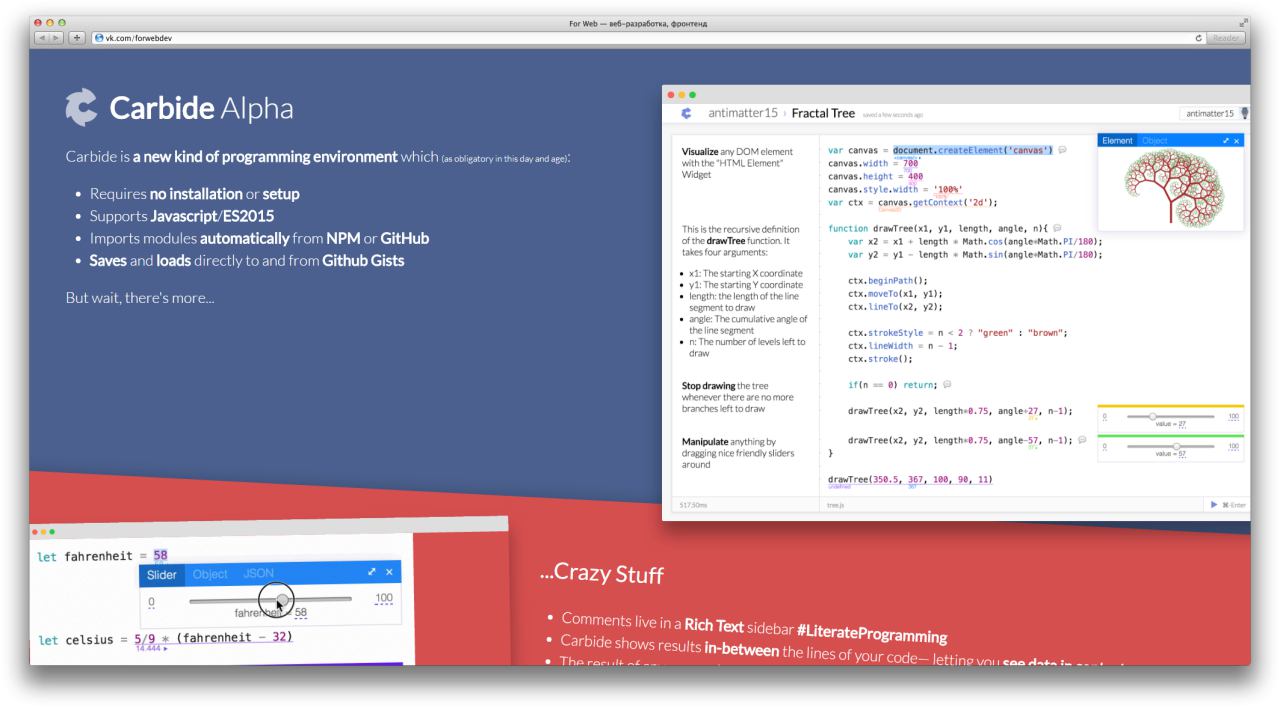This screenshot has height=708, width=1280.
Task: Click the antimatter15 breadcrumb link
Action: pyautogui.click(x=744, y=113)
